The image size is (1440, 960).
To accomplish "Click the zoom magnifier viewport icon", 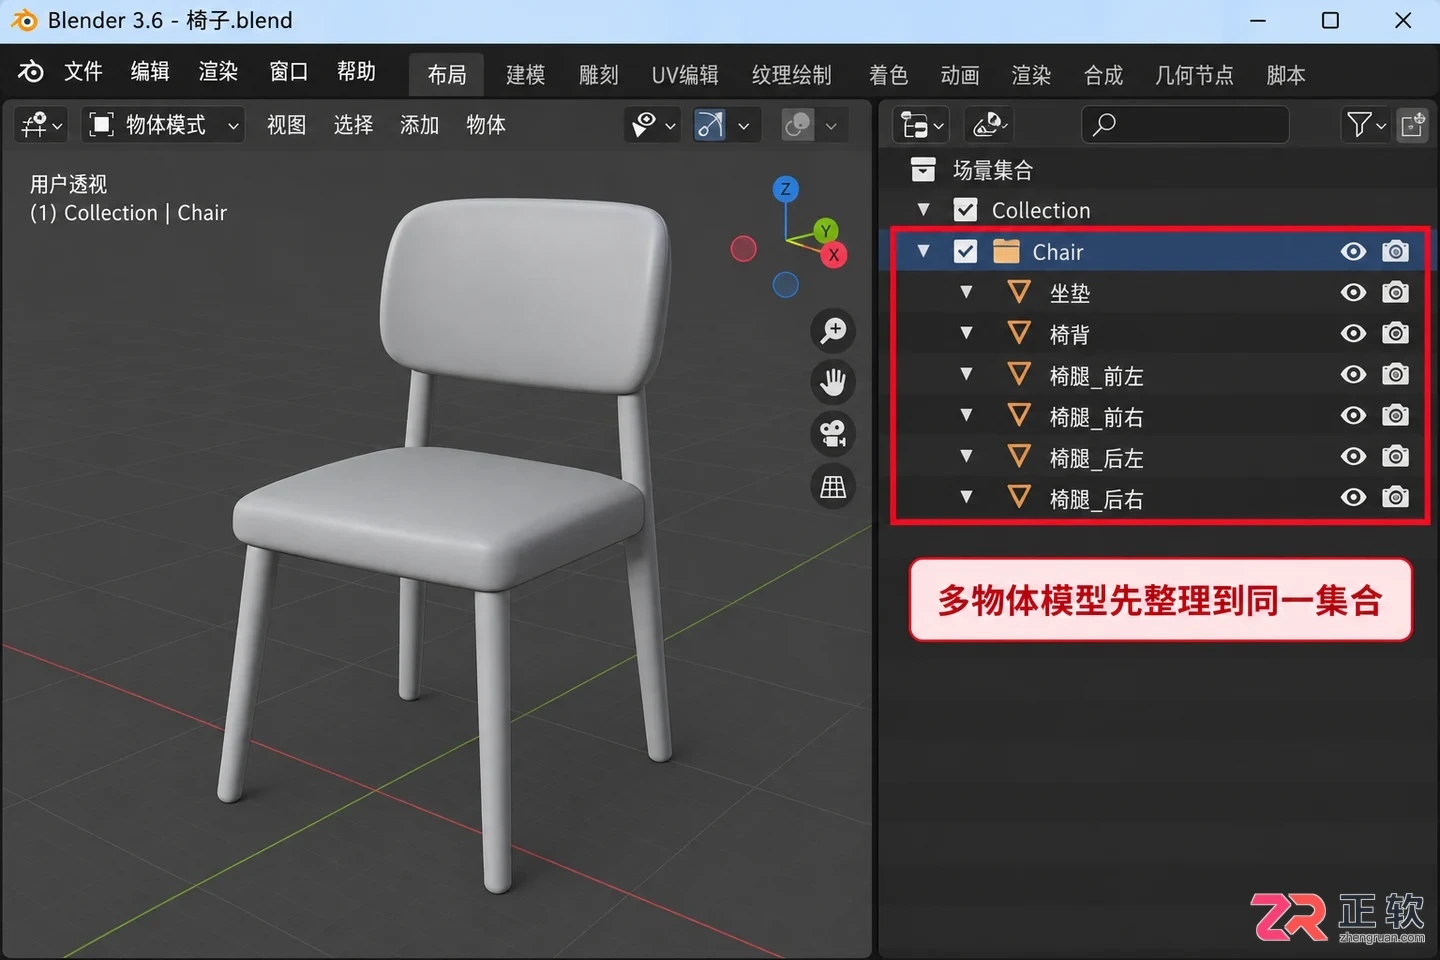I will [833, 331].
